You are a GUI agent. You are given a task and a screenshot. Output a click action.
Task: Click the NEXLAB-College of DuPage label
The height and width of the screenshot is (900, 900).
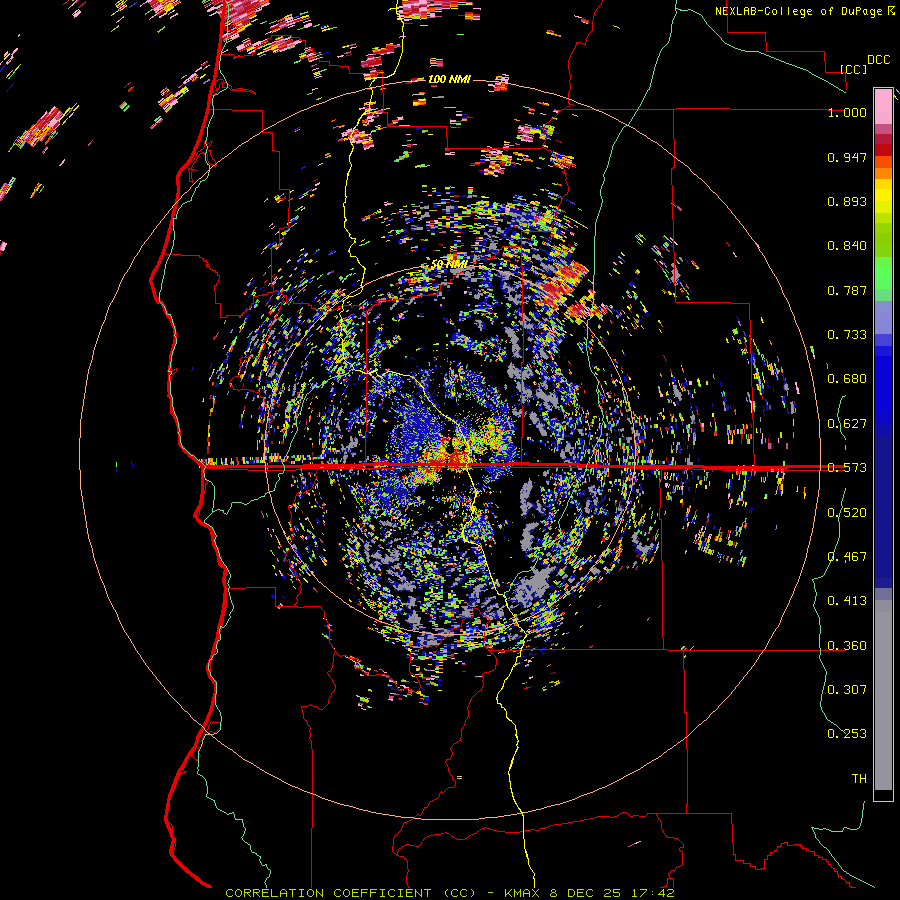coord(805,11)
